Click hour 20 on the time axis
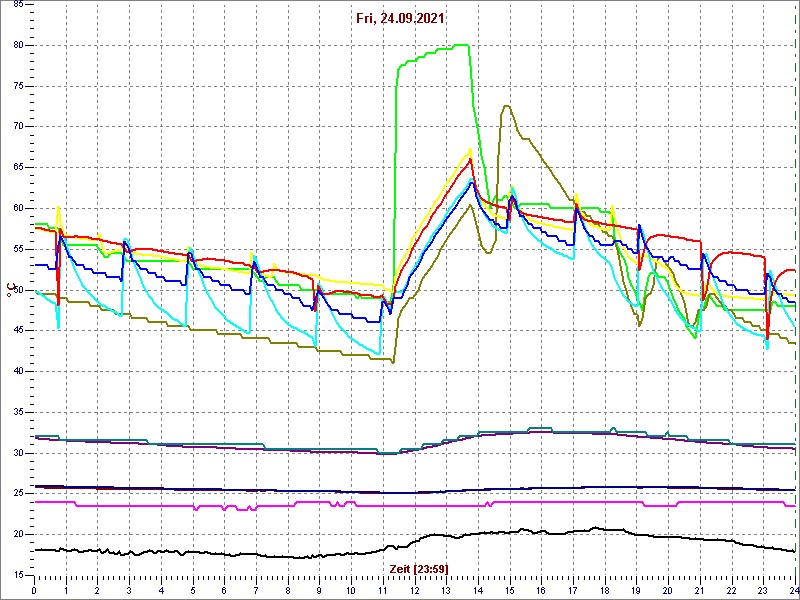 (668, 590)
